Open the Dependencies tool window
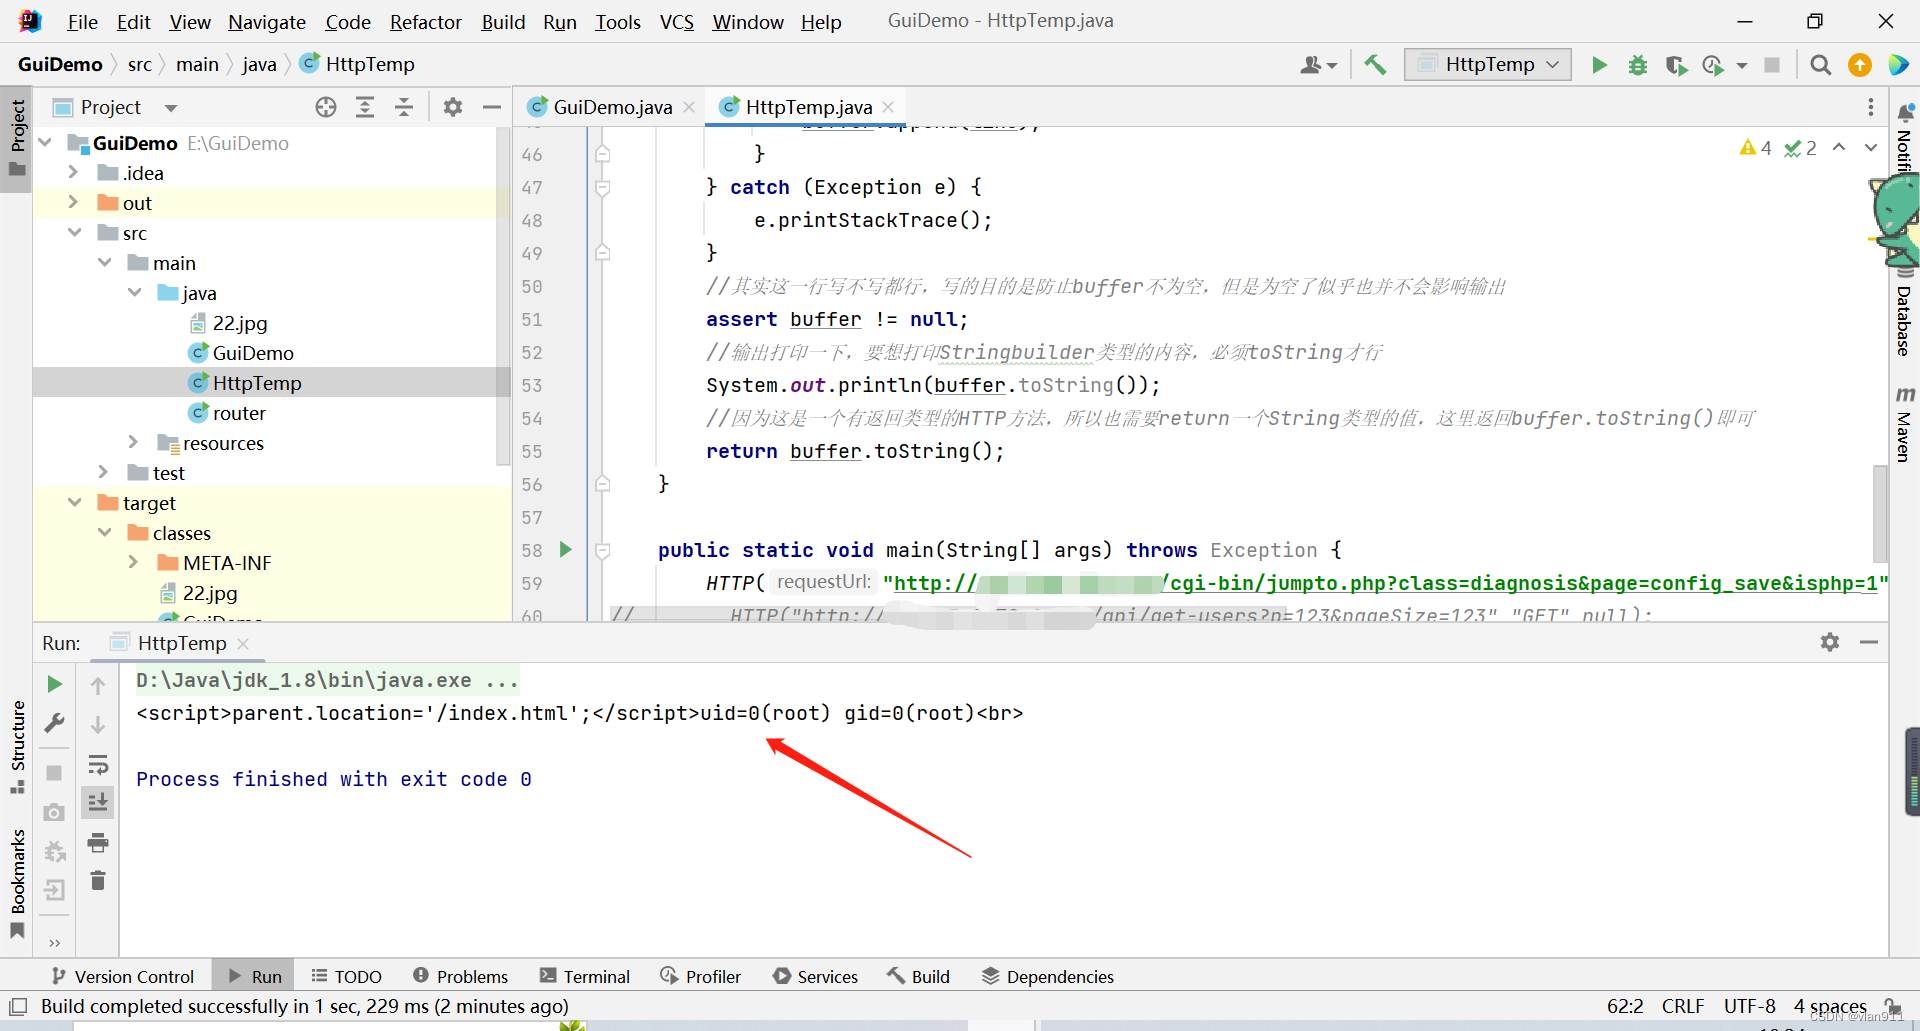The height and width of the screenshot is (1031, 1920). [x=1048, y=976]
